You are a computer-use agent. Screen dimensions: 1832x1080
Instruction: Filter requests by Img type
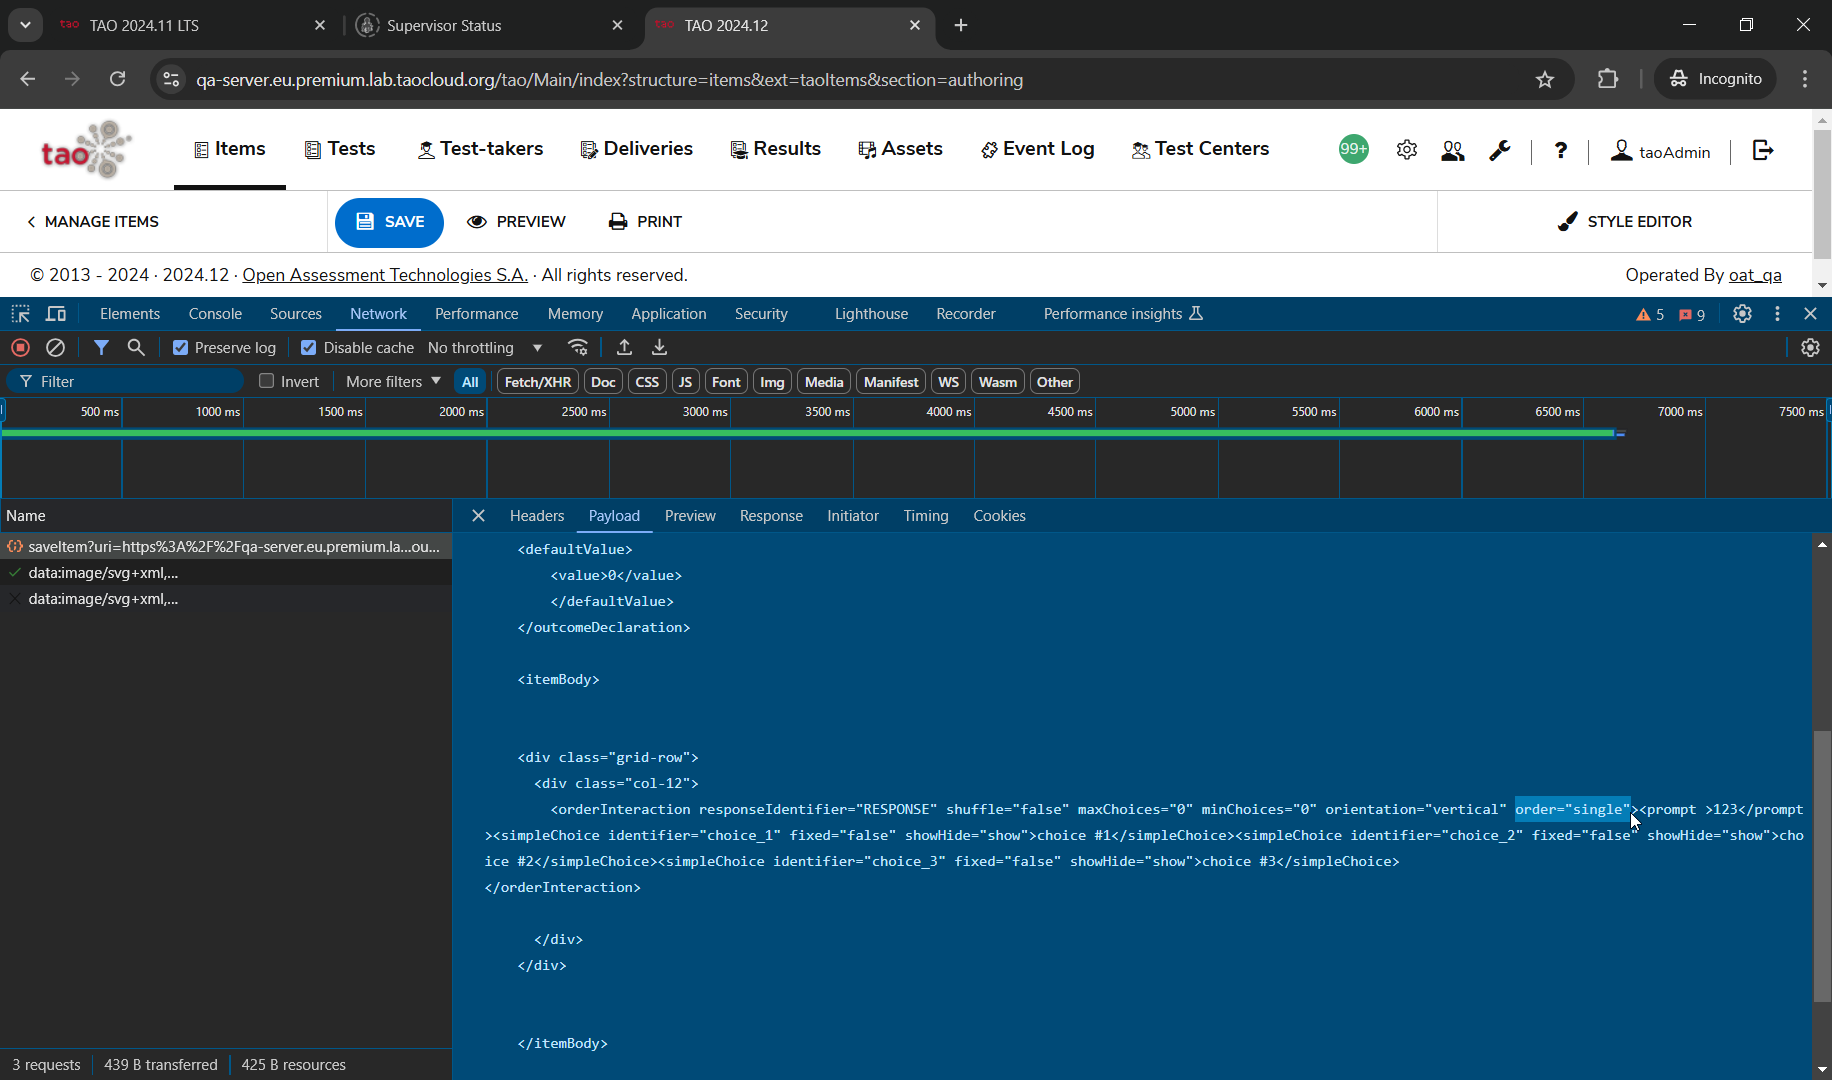point(772,382)
